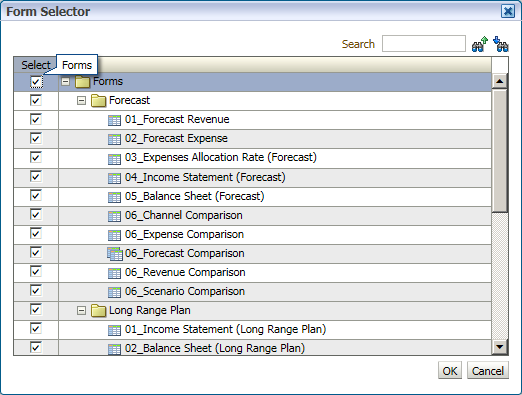Click the 03_Expenses Allocation Rate form icon
522x395 pixels.
[x=114, y=159]
